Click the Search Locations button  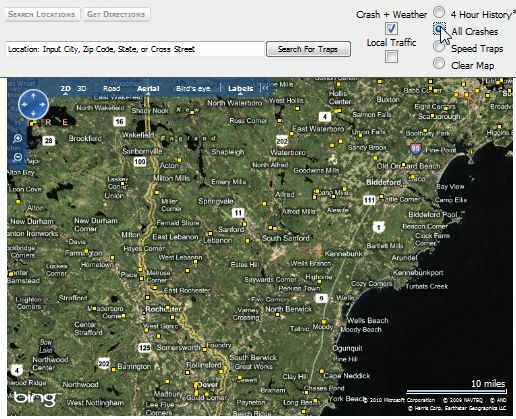click(42, 14)
